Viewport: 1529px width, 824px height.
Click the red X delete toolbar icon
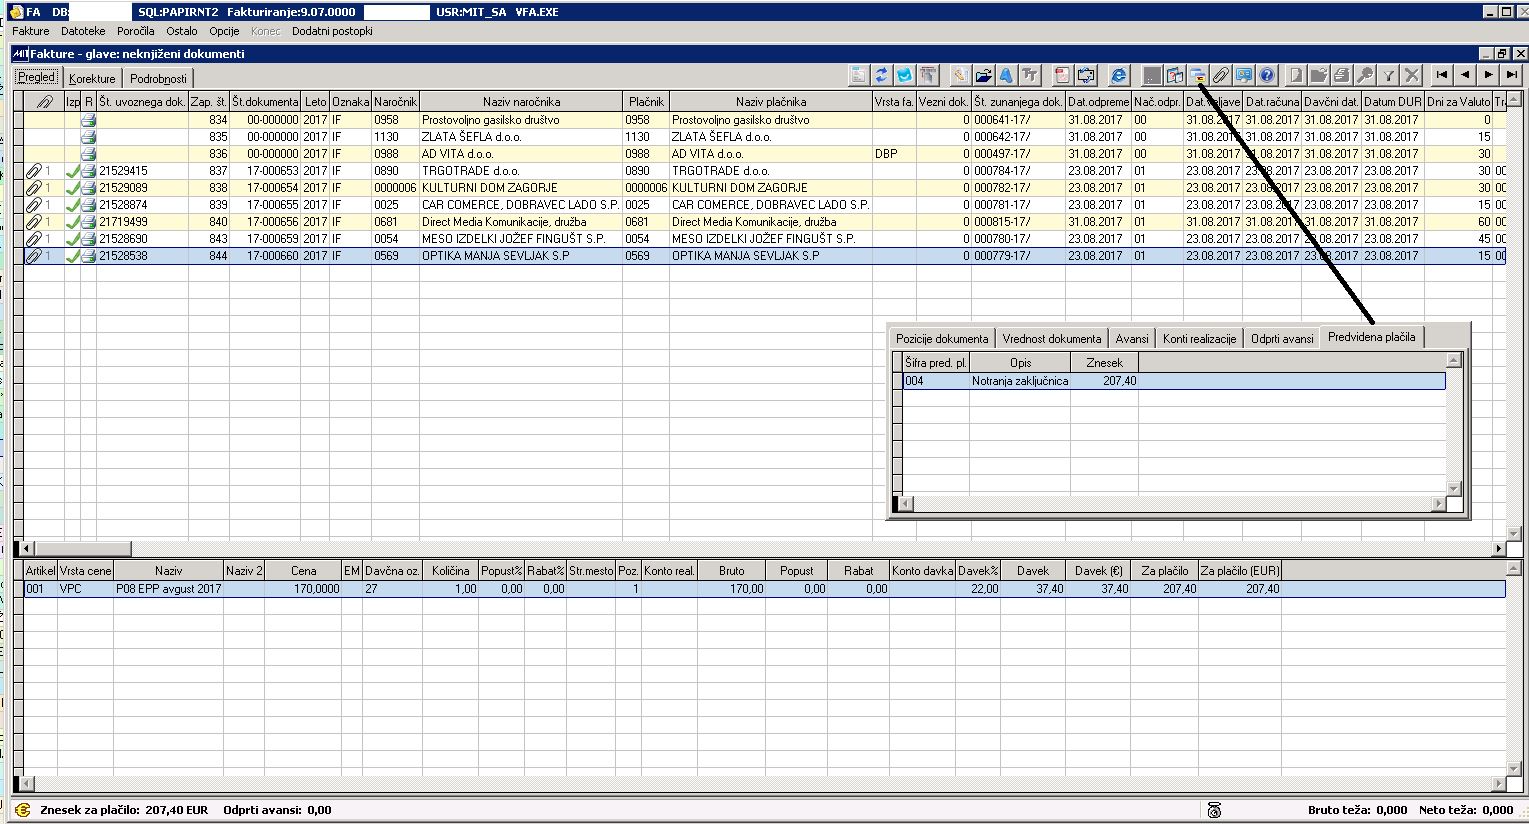[x=1412, y=75]
